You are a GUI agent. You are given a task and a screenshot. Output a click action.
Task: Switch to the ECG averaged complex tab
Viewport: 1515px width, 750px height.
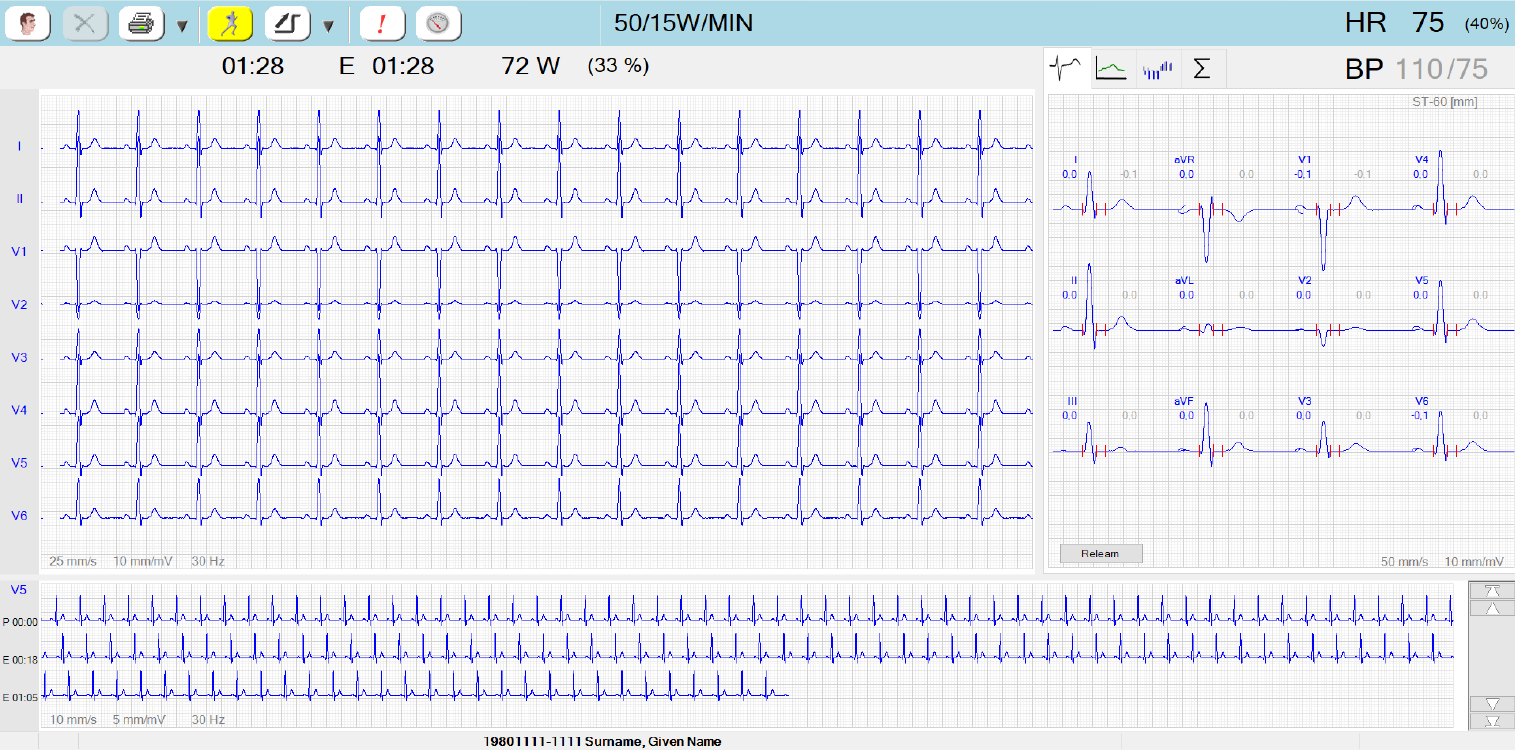coord(1067,69)
